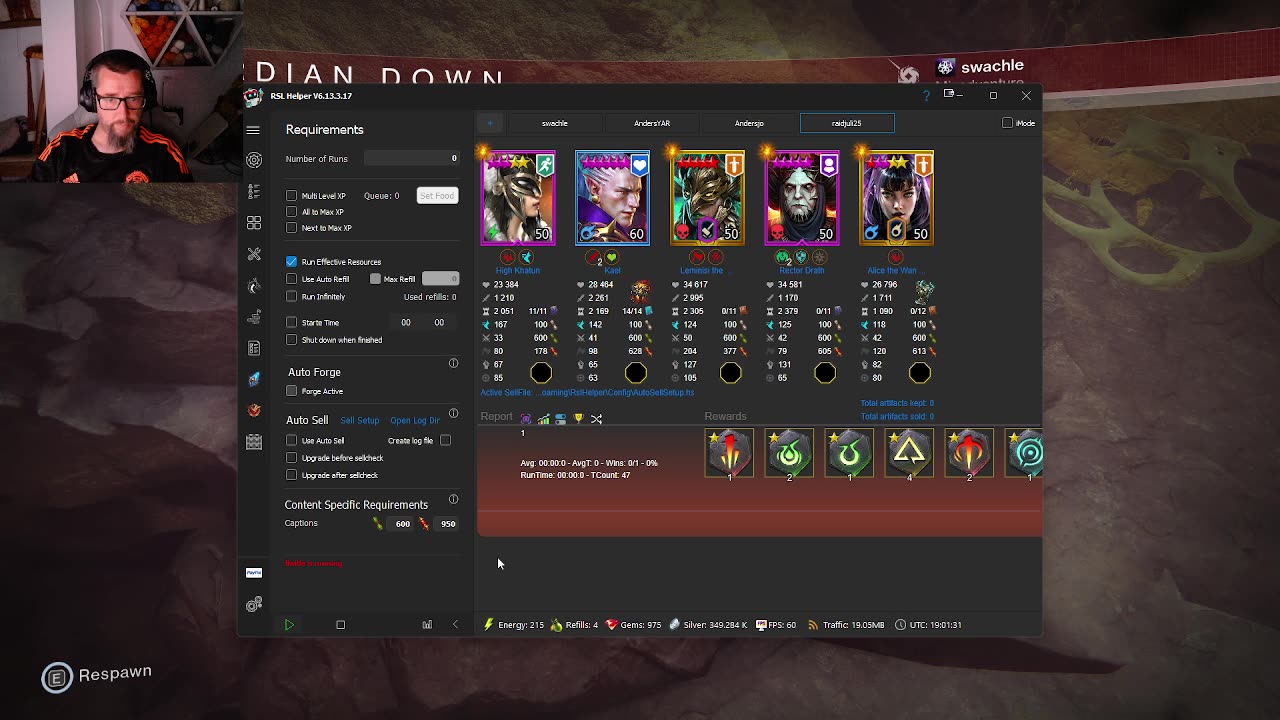The image size is (1280, 720).
Task: Click the target icon below the hamburger menu
Action: pyautogui.click(x=254, y=160)
